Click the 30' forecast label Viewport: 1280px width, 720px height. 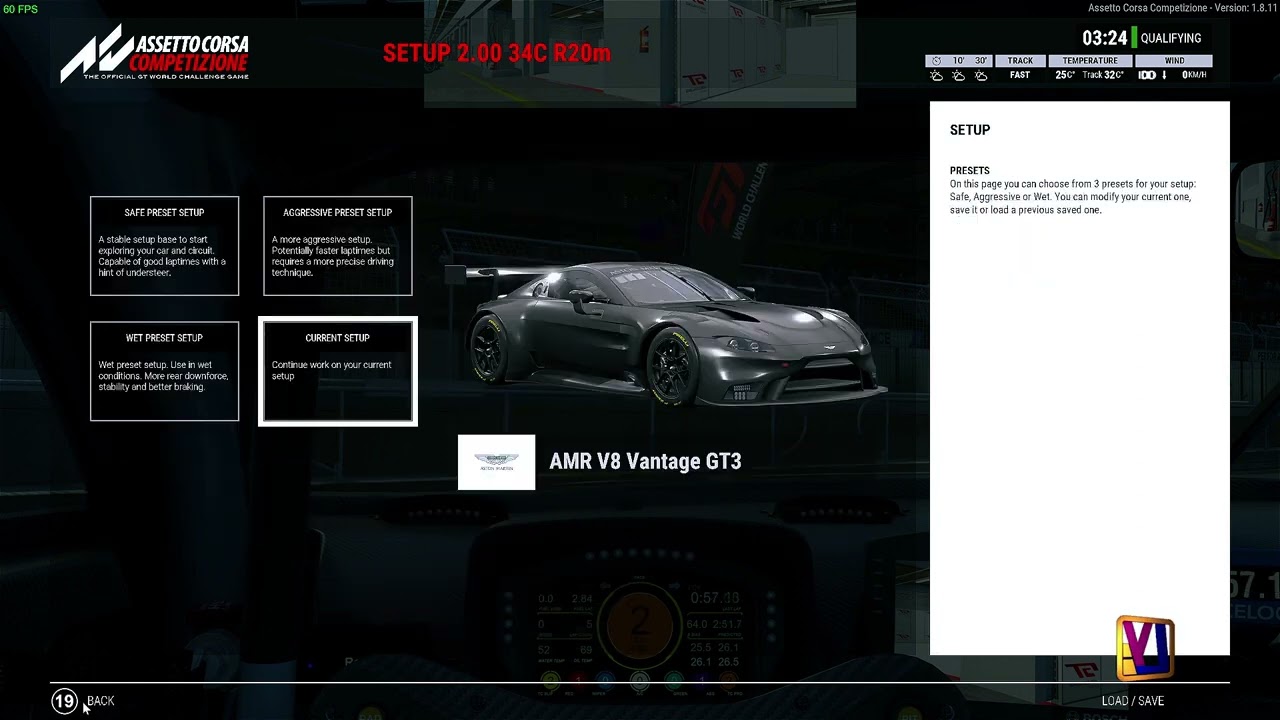click(x=981, y=61)
